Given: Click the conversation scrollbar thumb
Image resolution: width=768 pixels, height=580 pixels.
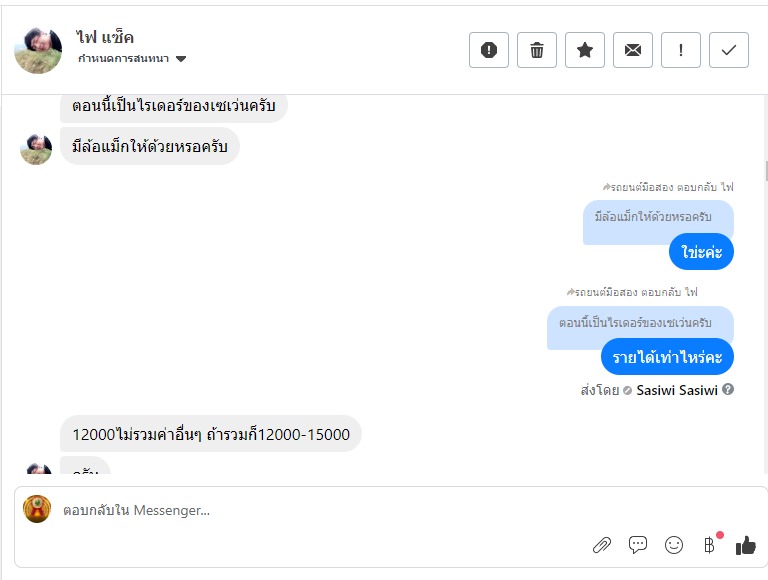Looking at the screenshot, I should 765,170.
